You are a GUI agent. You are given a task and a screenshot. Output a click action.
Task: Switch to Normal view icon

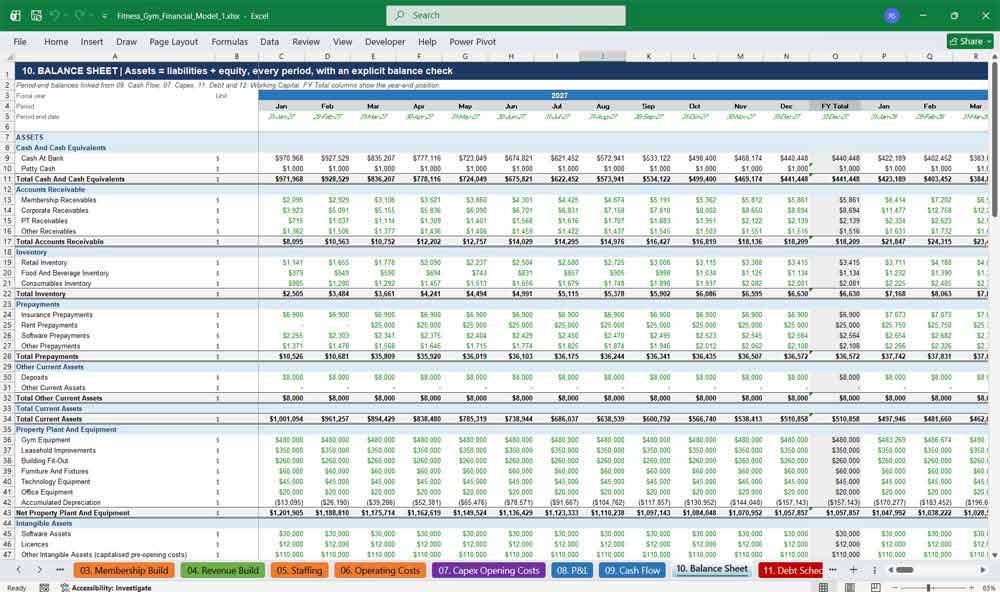point(823,587)
